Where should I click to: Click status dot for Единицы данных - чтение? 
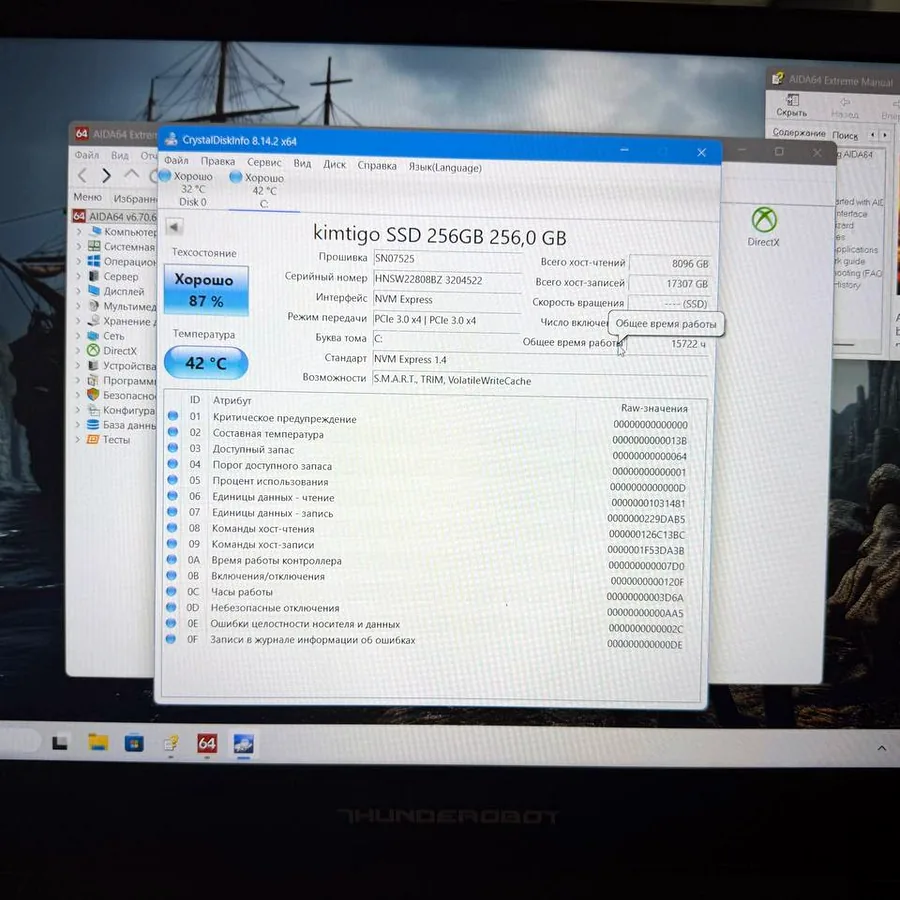coord(172,495)
